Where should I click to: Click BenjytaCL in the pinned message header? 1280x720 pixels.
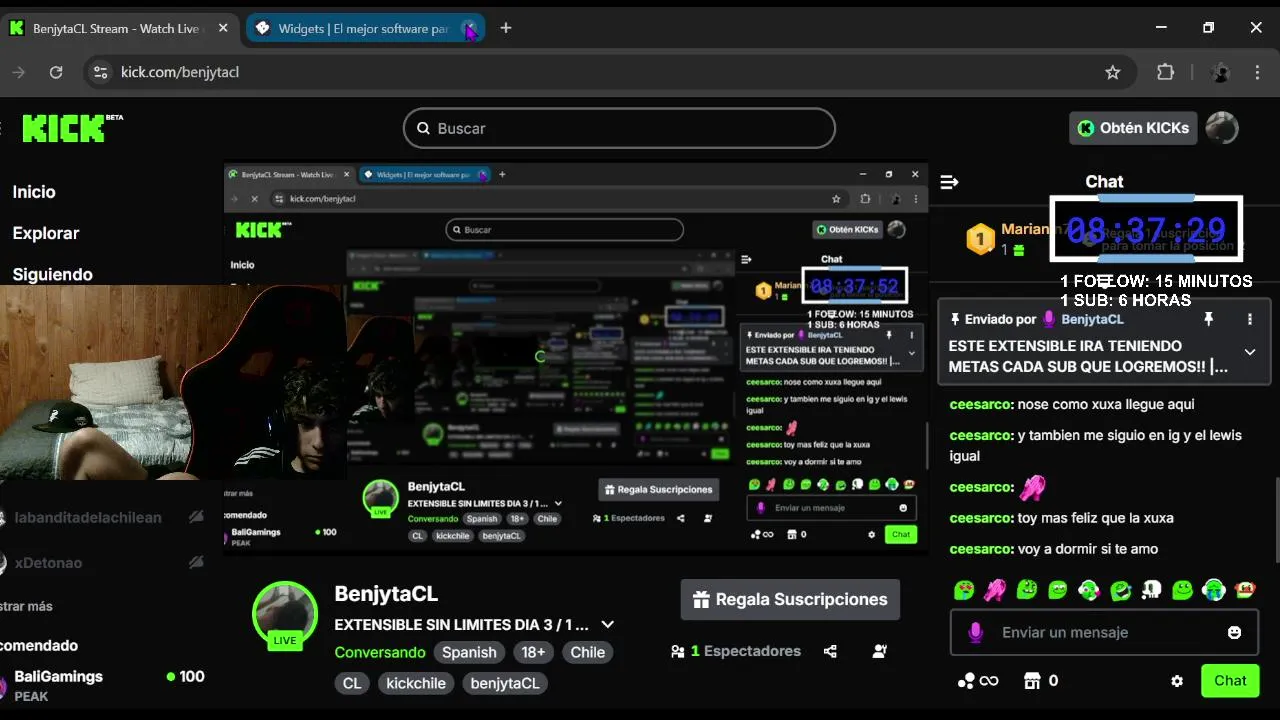(1092, 319)
